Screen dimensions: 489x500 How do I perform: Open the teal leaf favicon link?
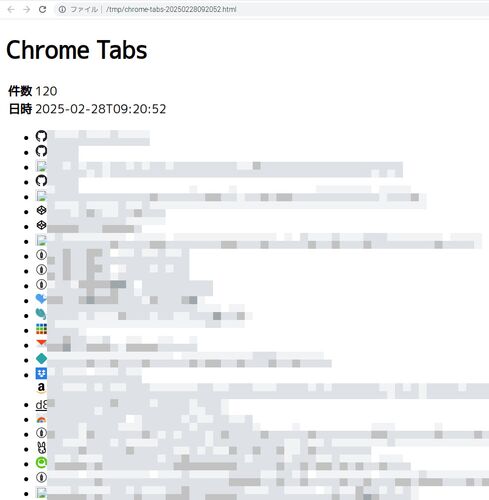point(41,314)
